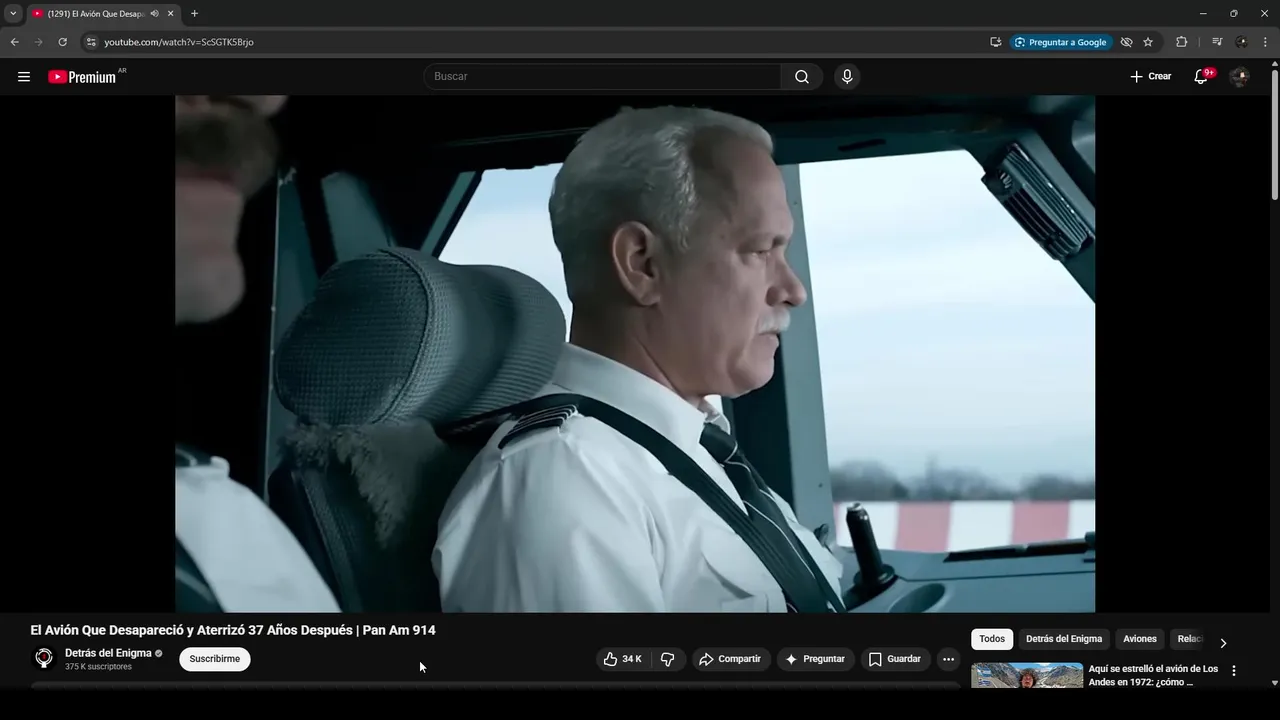Image resolution: width=1280 pixels, height=720 pixels.
Task: Open recommended video about Los Andes 1972
Action: tap(1027, 675)
